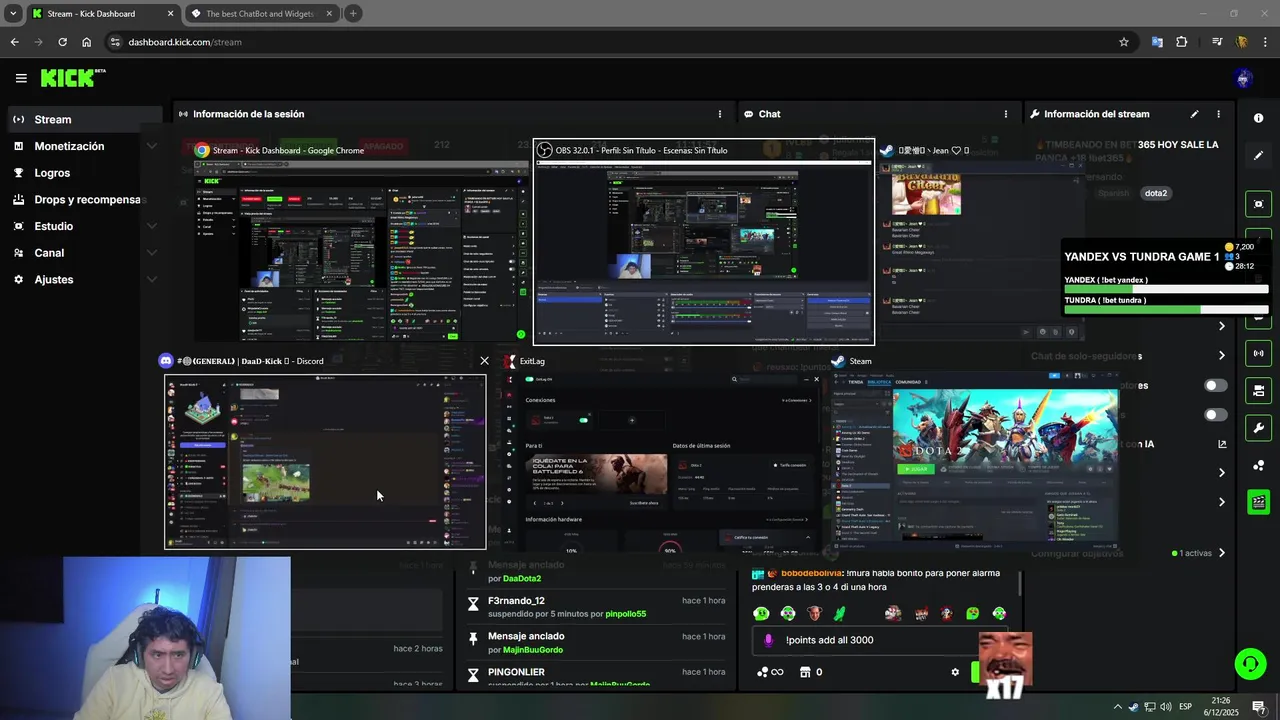The width and height of the screenshot is (1280, 720).
Task: Open the Chat panel three-dot menu
Action: [x=1006, y=114]
